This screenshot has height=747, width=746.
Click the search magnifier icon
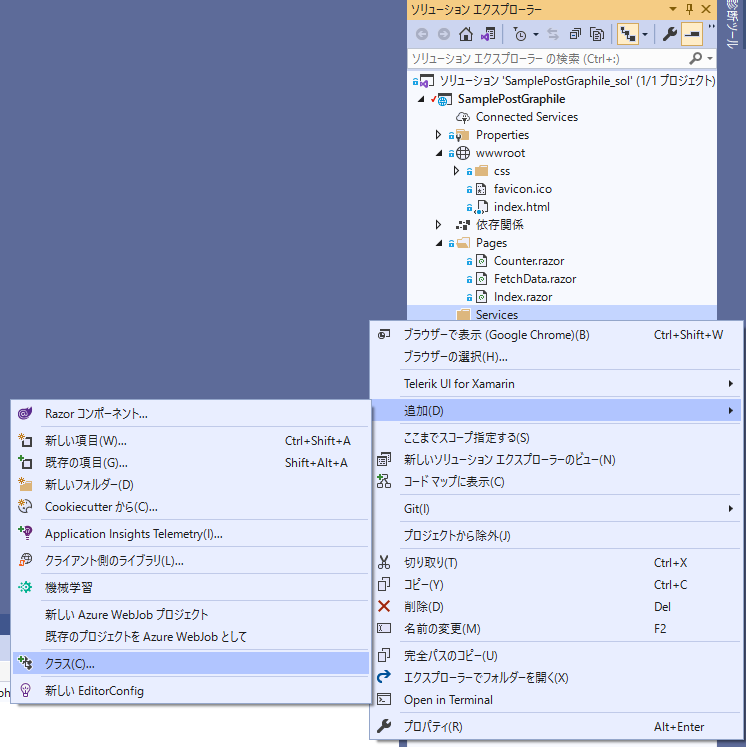point(696,59)
